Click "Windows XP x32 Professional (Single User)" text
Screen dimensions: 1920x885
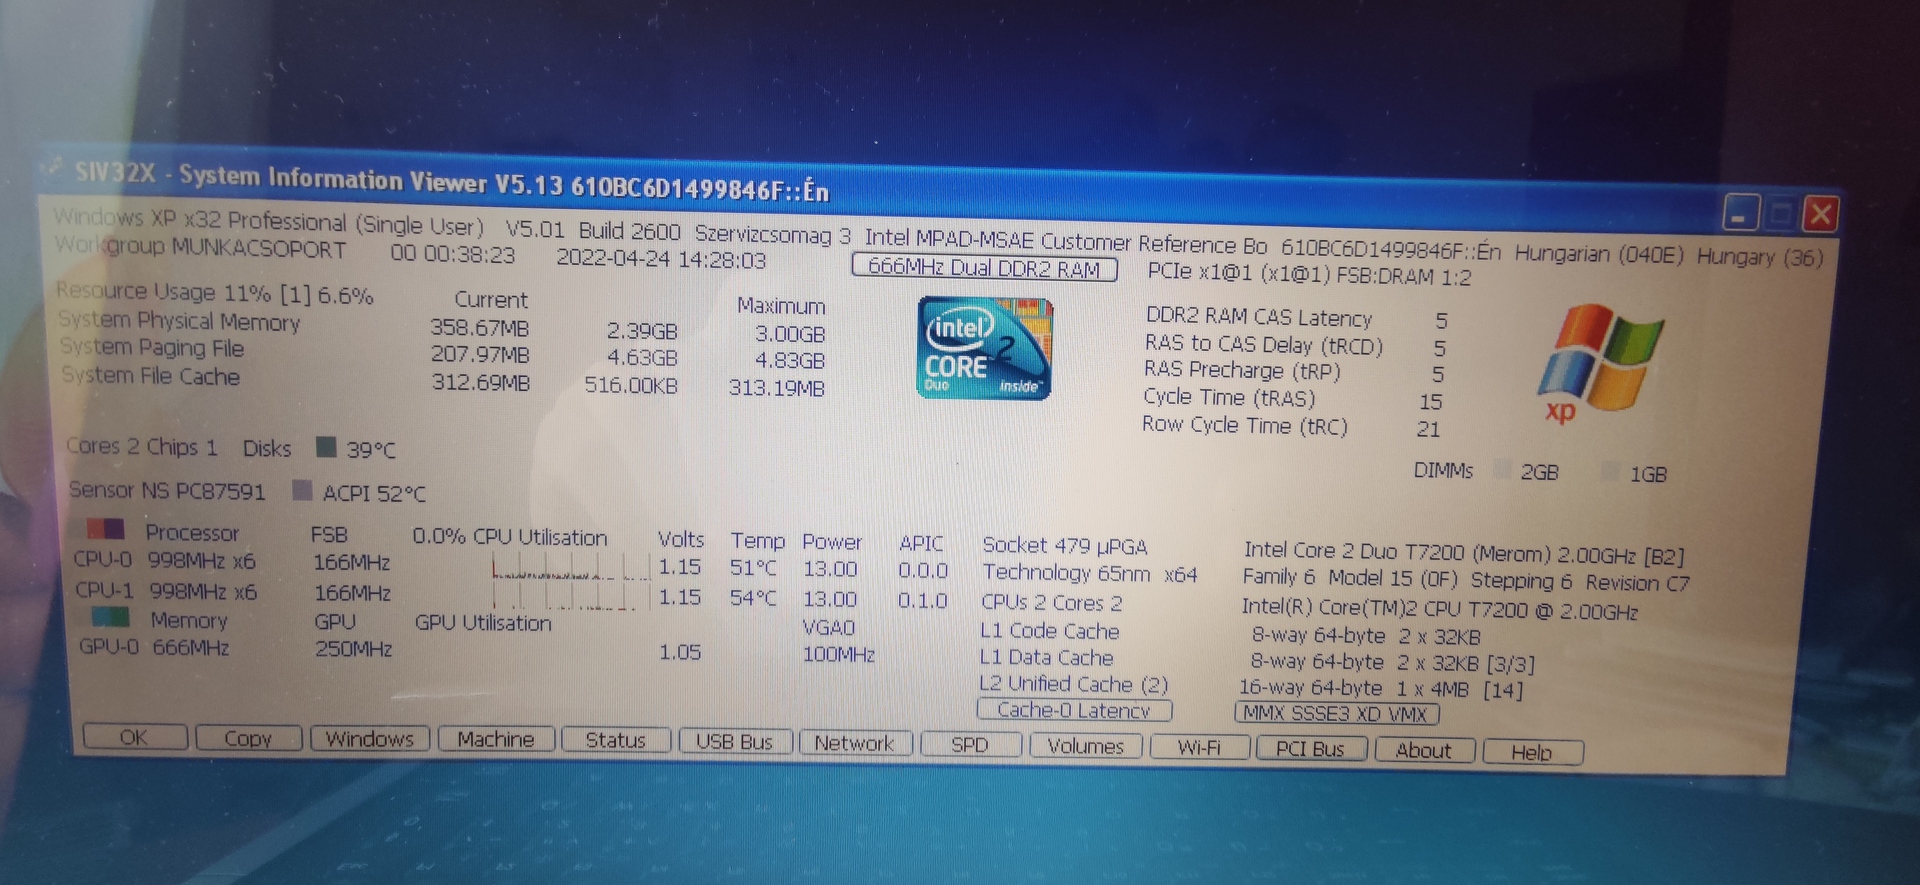coord(268,220)
